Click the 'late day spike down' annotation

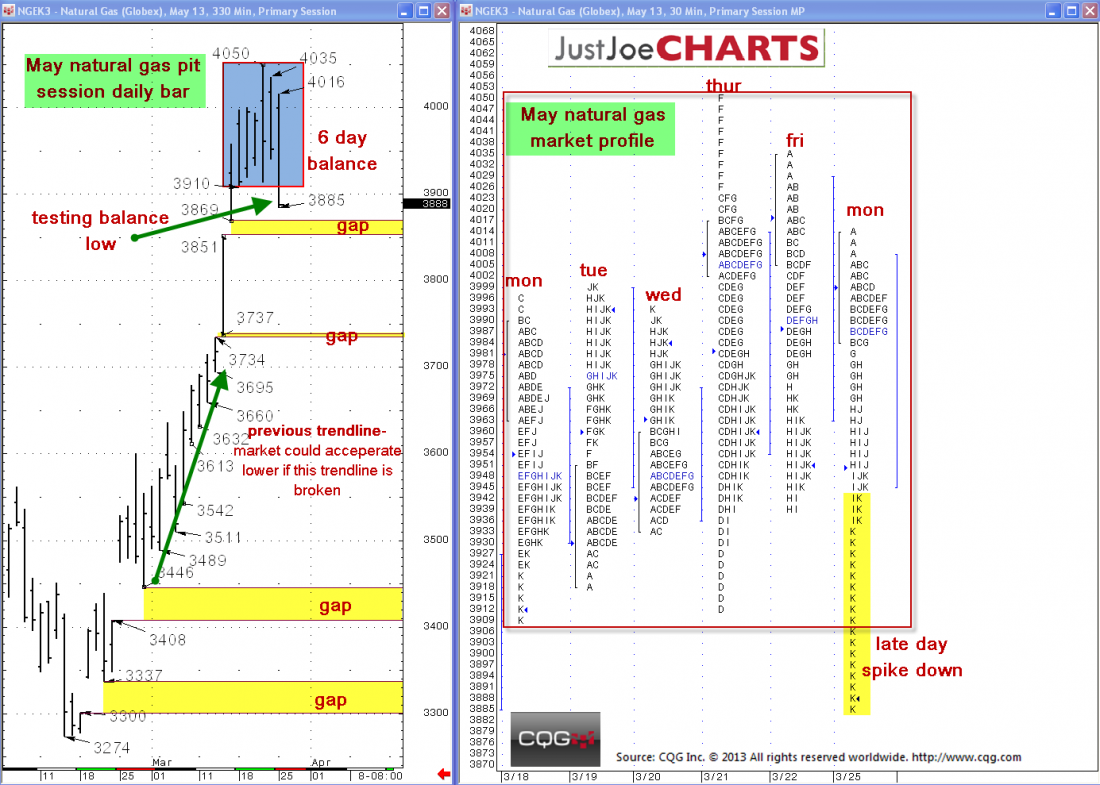pyautogui.click(x=912, y=657)
